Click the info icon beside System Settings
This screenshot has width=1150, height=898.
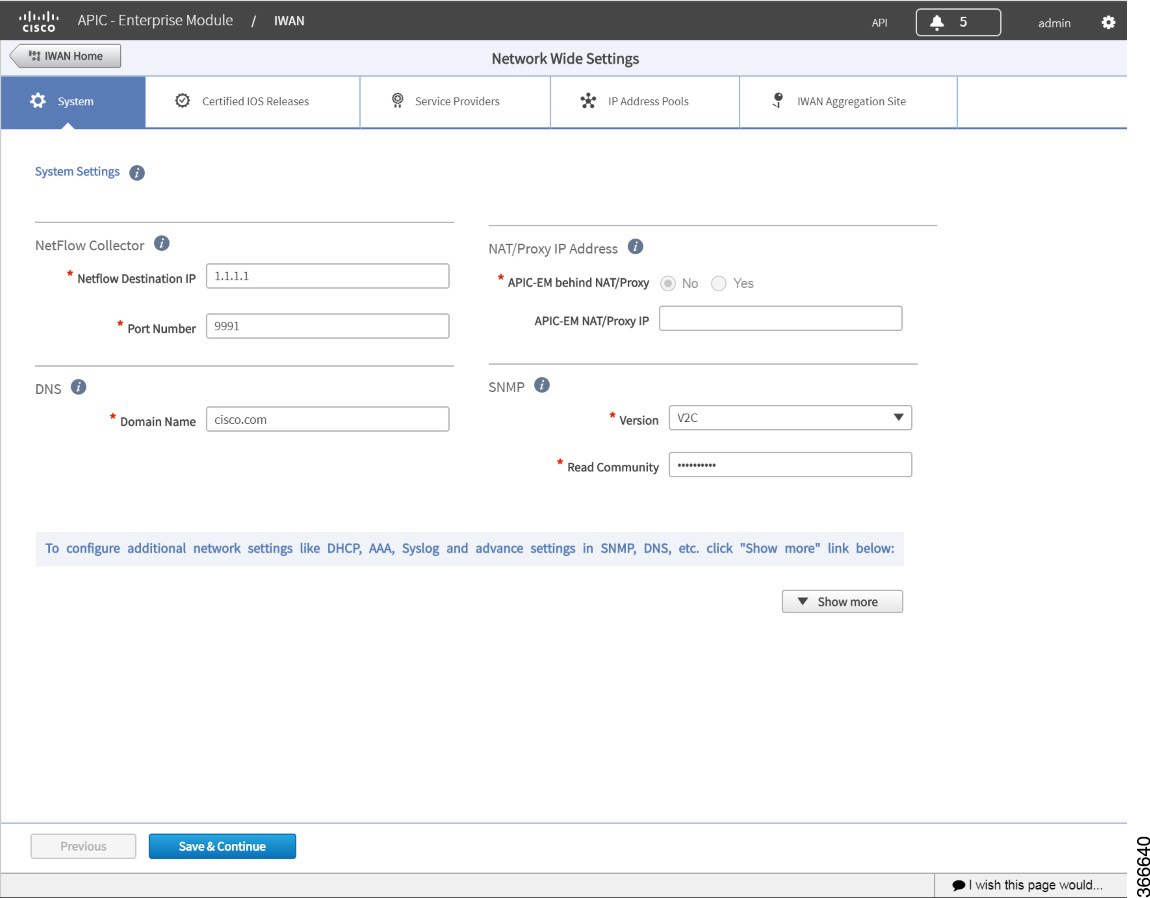click(137, 173)
